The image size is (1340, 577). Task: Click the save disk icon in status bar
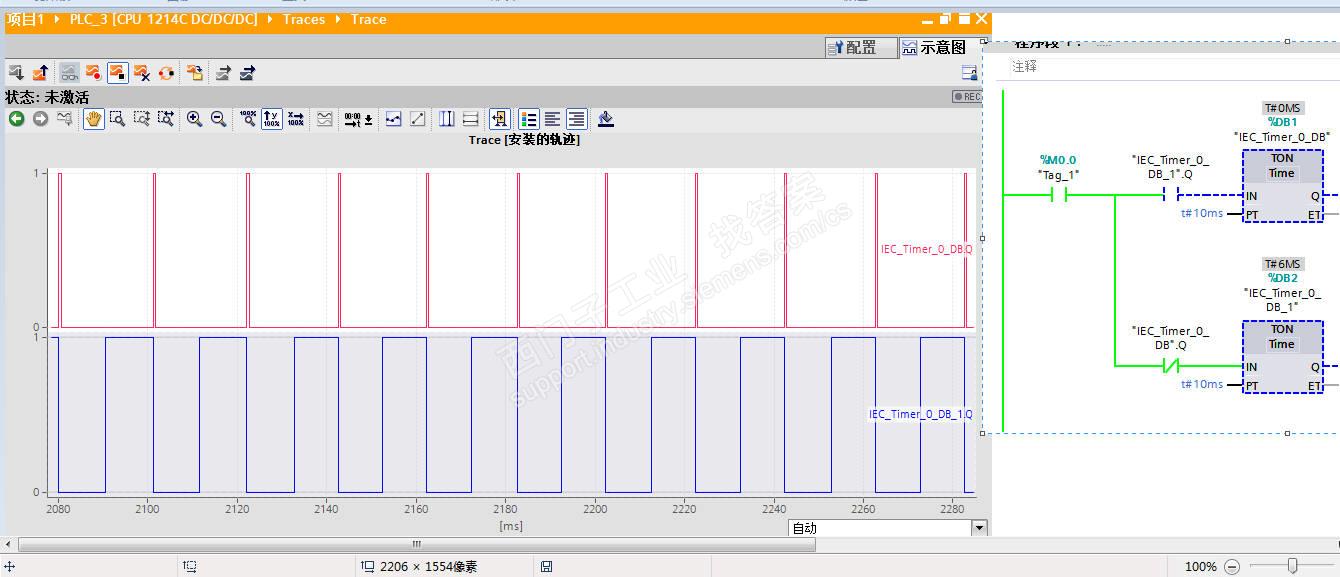click(x=546, y=566)
